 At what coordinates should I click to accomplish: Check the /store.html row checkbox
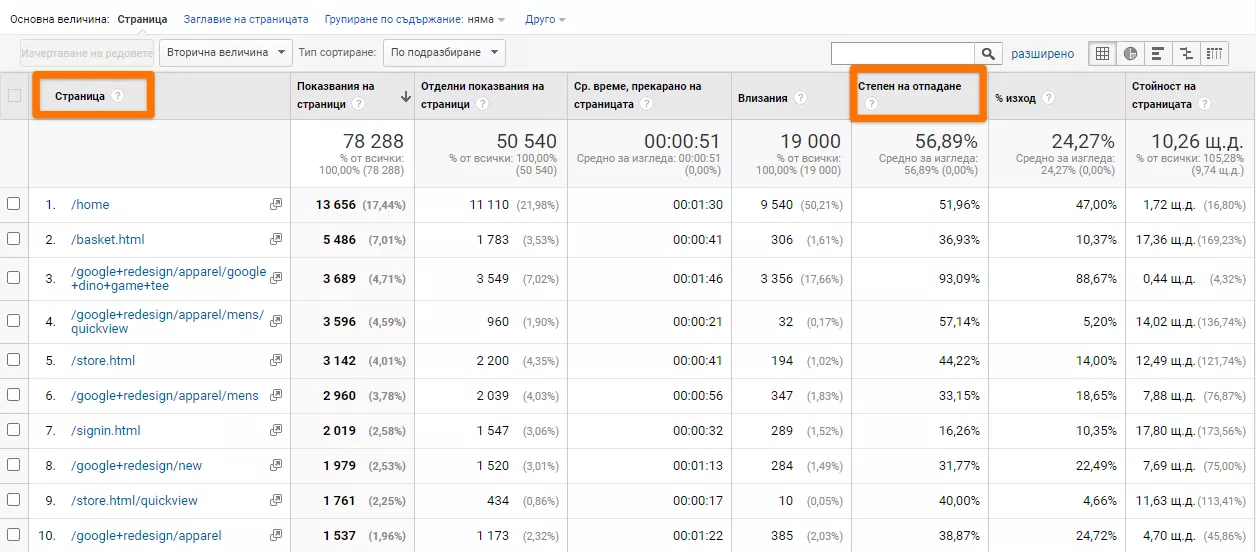pos(14,360)
